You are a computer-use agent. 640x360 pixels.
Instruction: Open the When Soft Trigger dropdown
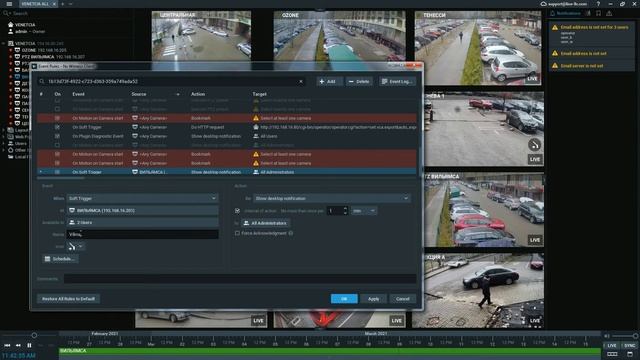click(x=142, y=198)
